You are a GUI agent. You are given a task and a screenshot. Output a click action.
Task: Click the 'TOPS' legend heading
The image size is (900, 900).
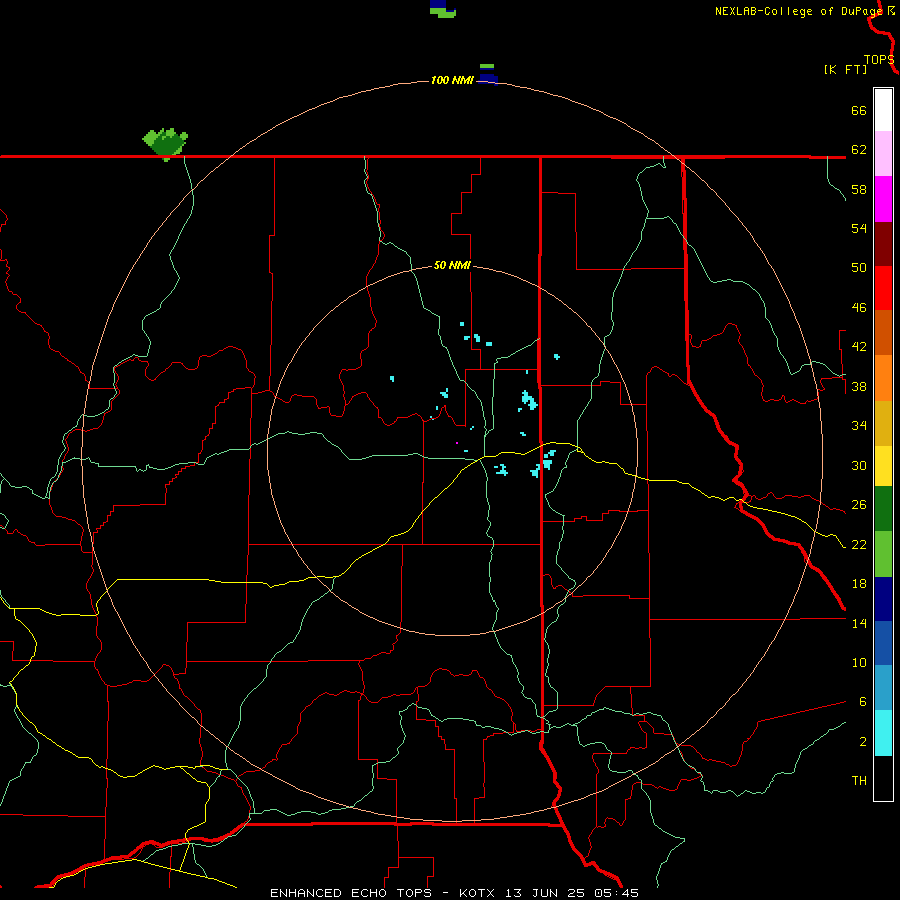(879, 60)
